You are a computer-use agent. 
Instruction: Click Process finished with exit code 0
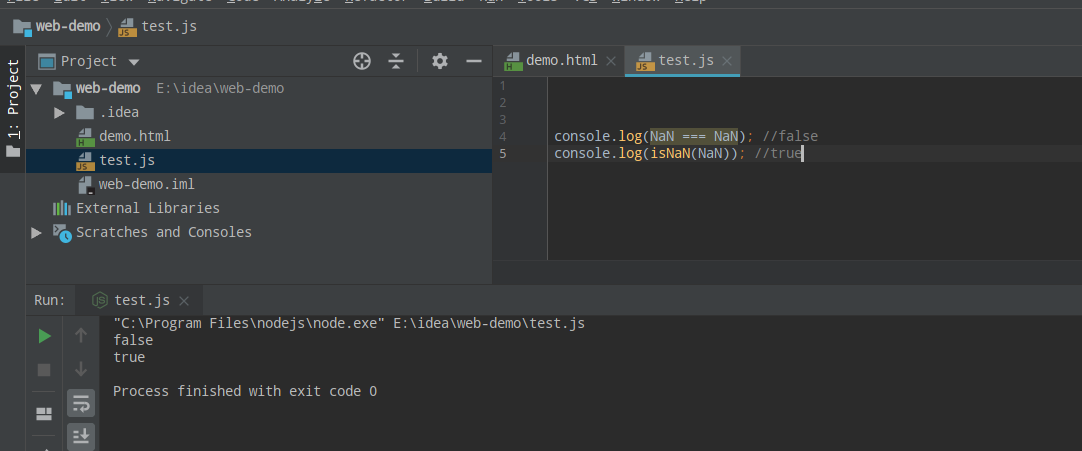pyautogui.click(x=245, y=391)
